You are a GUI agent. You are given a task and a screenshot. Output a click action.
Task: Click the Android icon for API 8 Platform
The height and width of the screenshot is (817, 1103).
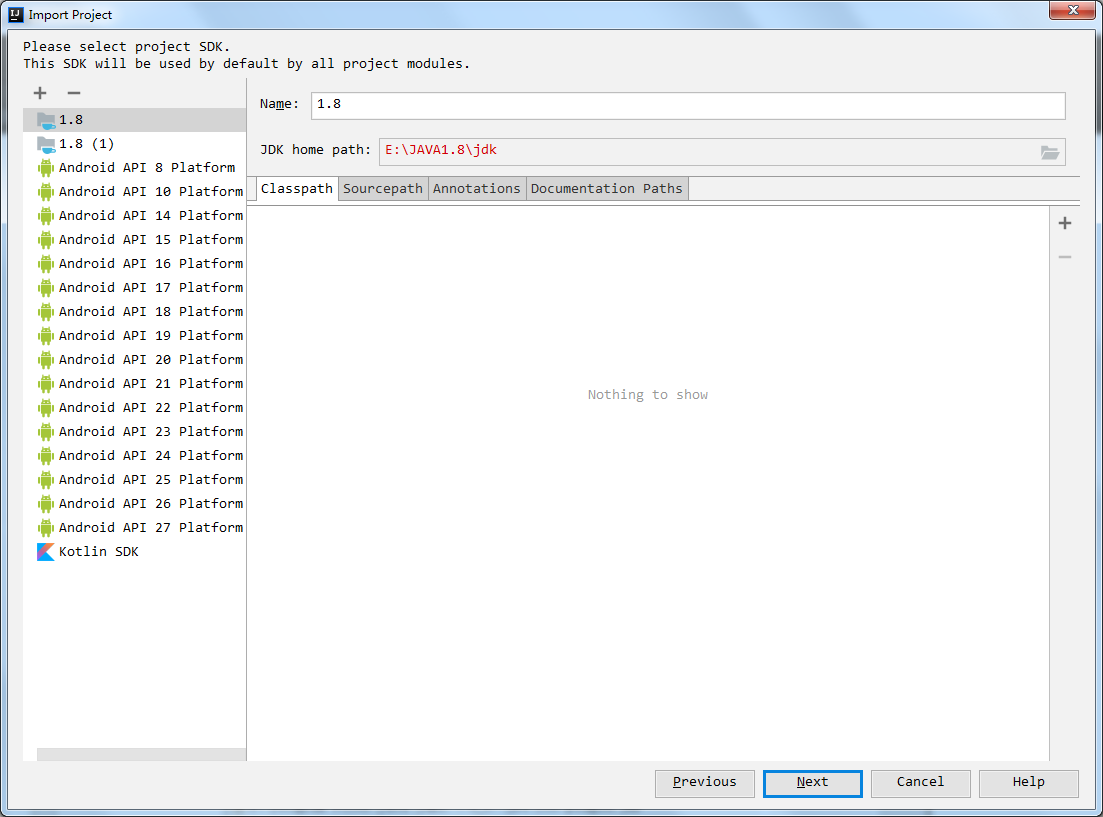pos(46,167)
